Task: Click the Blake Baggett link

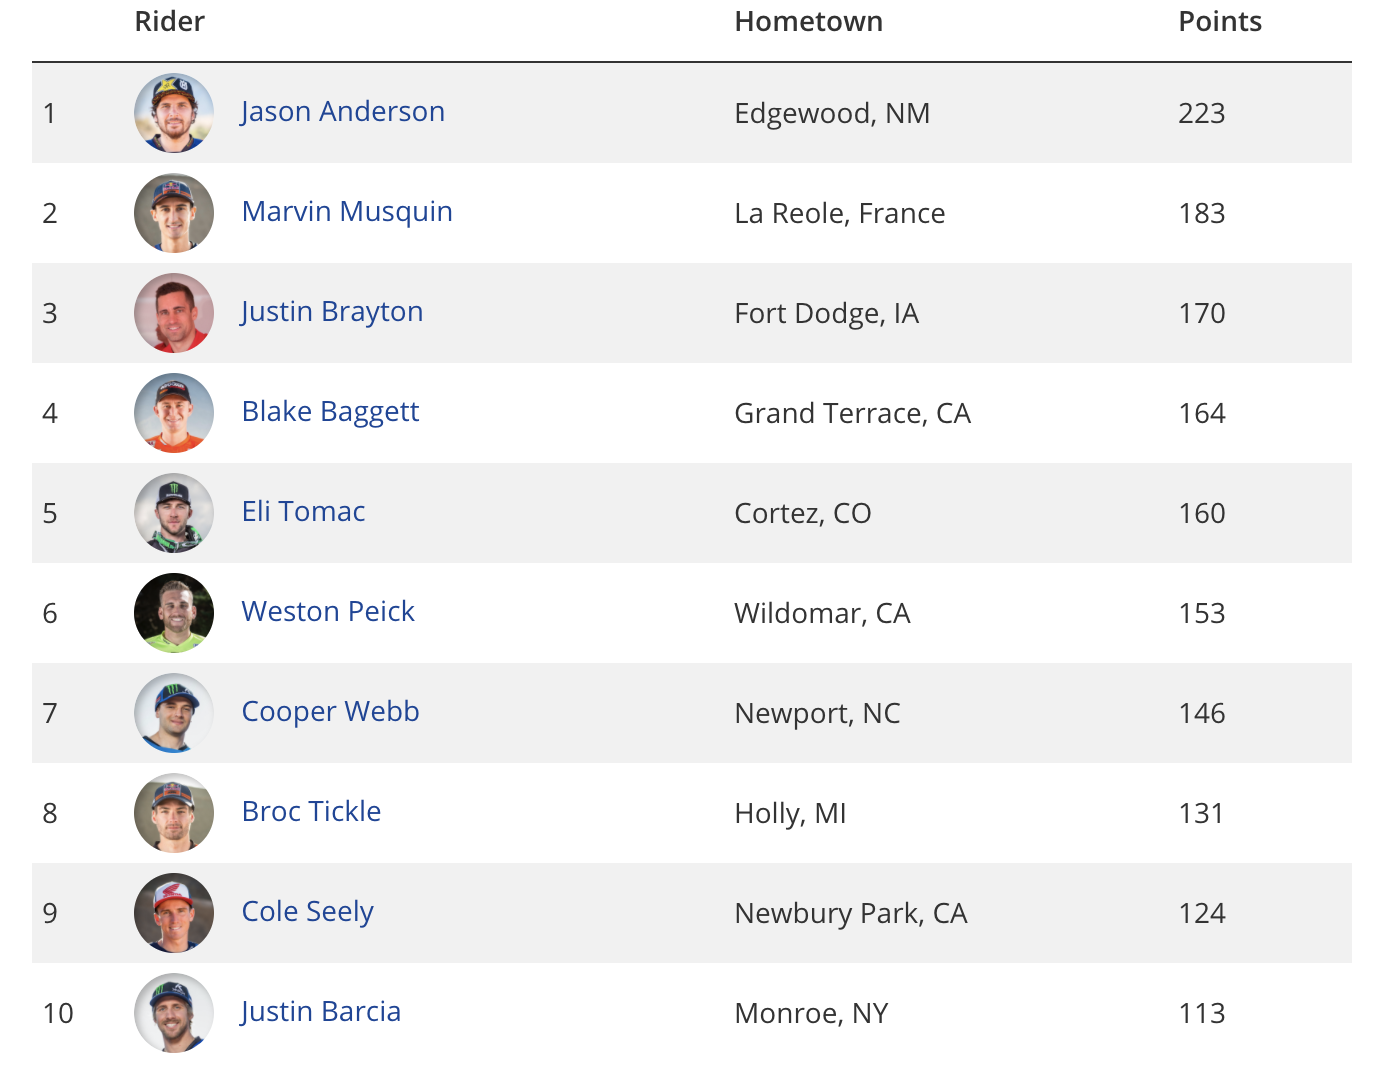Action: (330, 412)
